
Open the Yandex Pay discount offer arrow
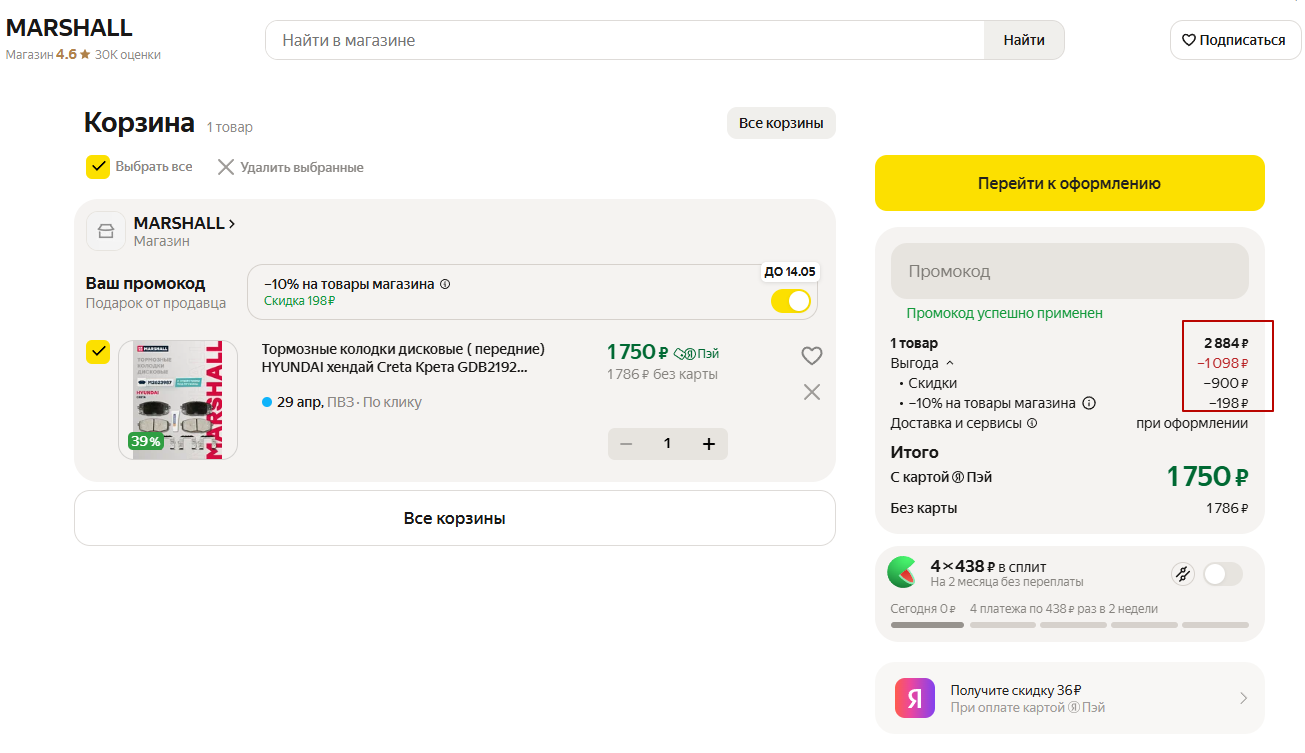coord(1243,698)
